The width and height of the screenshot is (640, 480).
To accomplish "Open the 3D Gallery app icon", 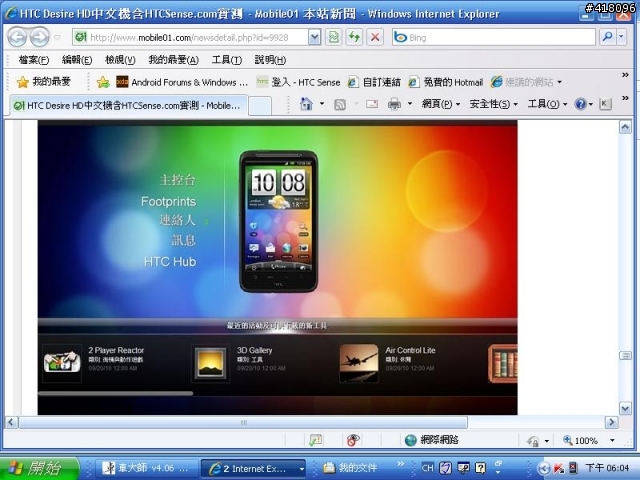I will (x=210, y=363).
